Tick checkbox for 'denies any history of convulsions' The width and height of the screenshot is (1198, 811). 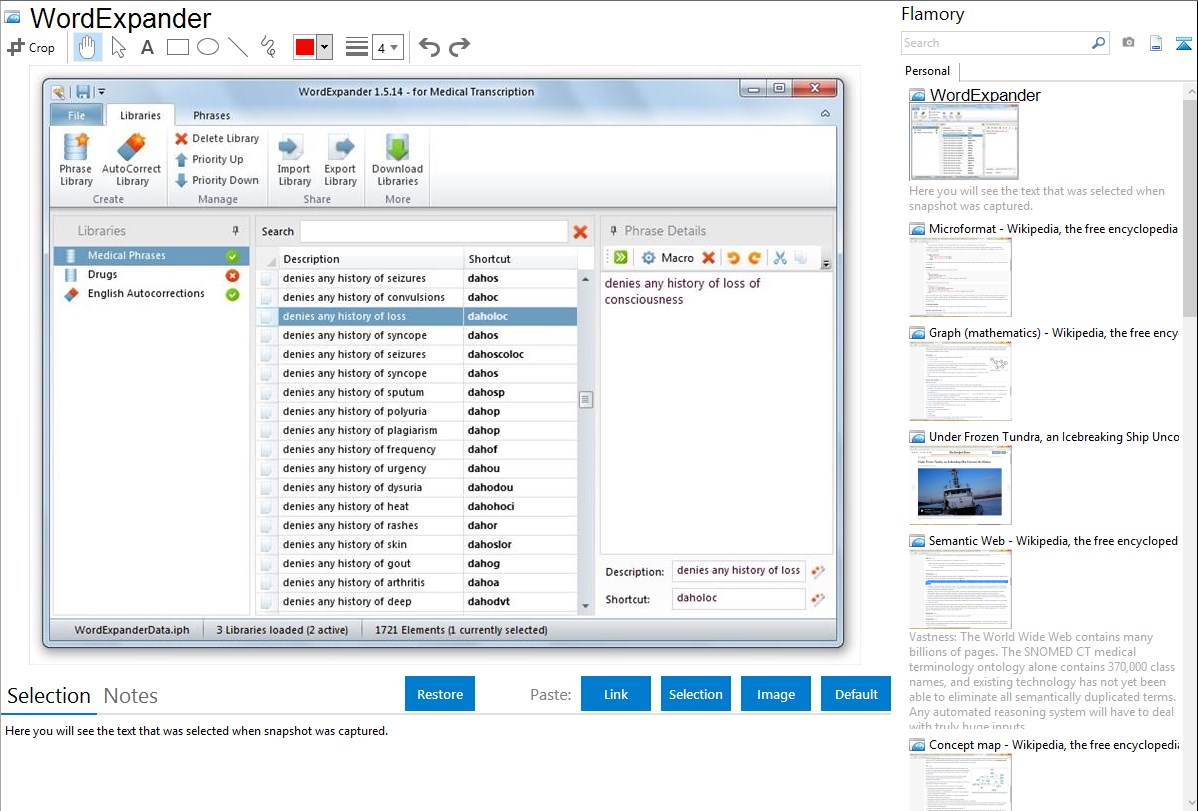[x=266, y=298]
